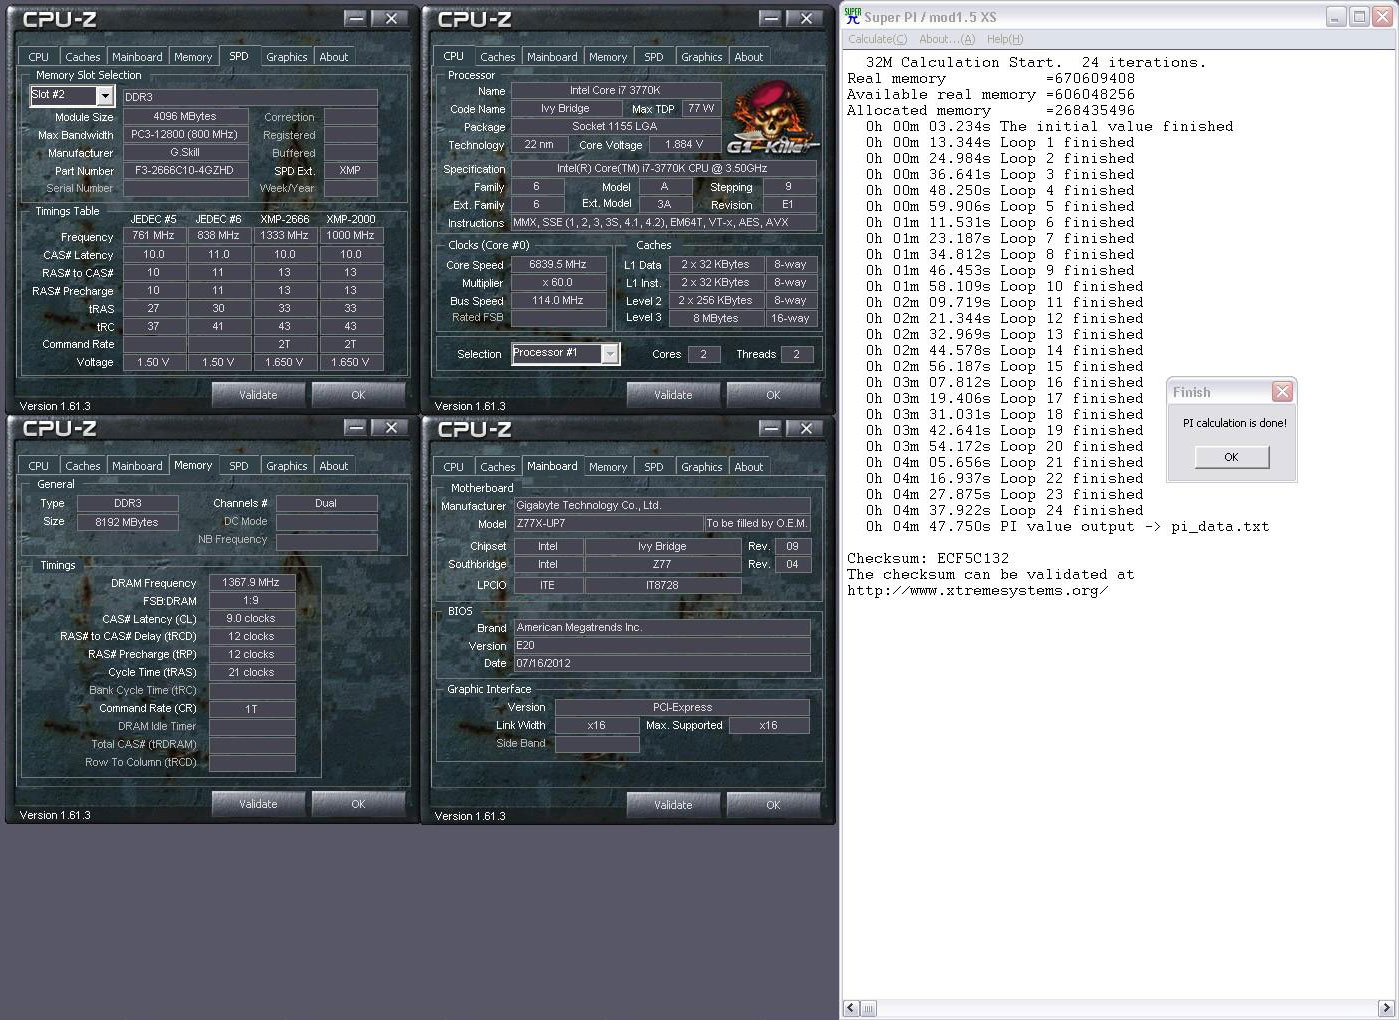Click the DRAM Frequency value 1367.9 MHz
This screenshot has width=1399, height=1020.
tap(252, 583)
